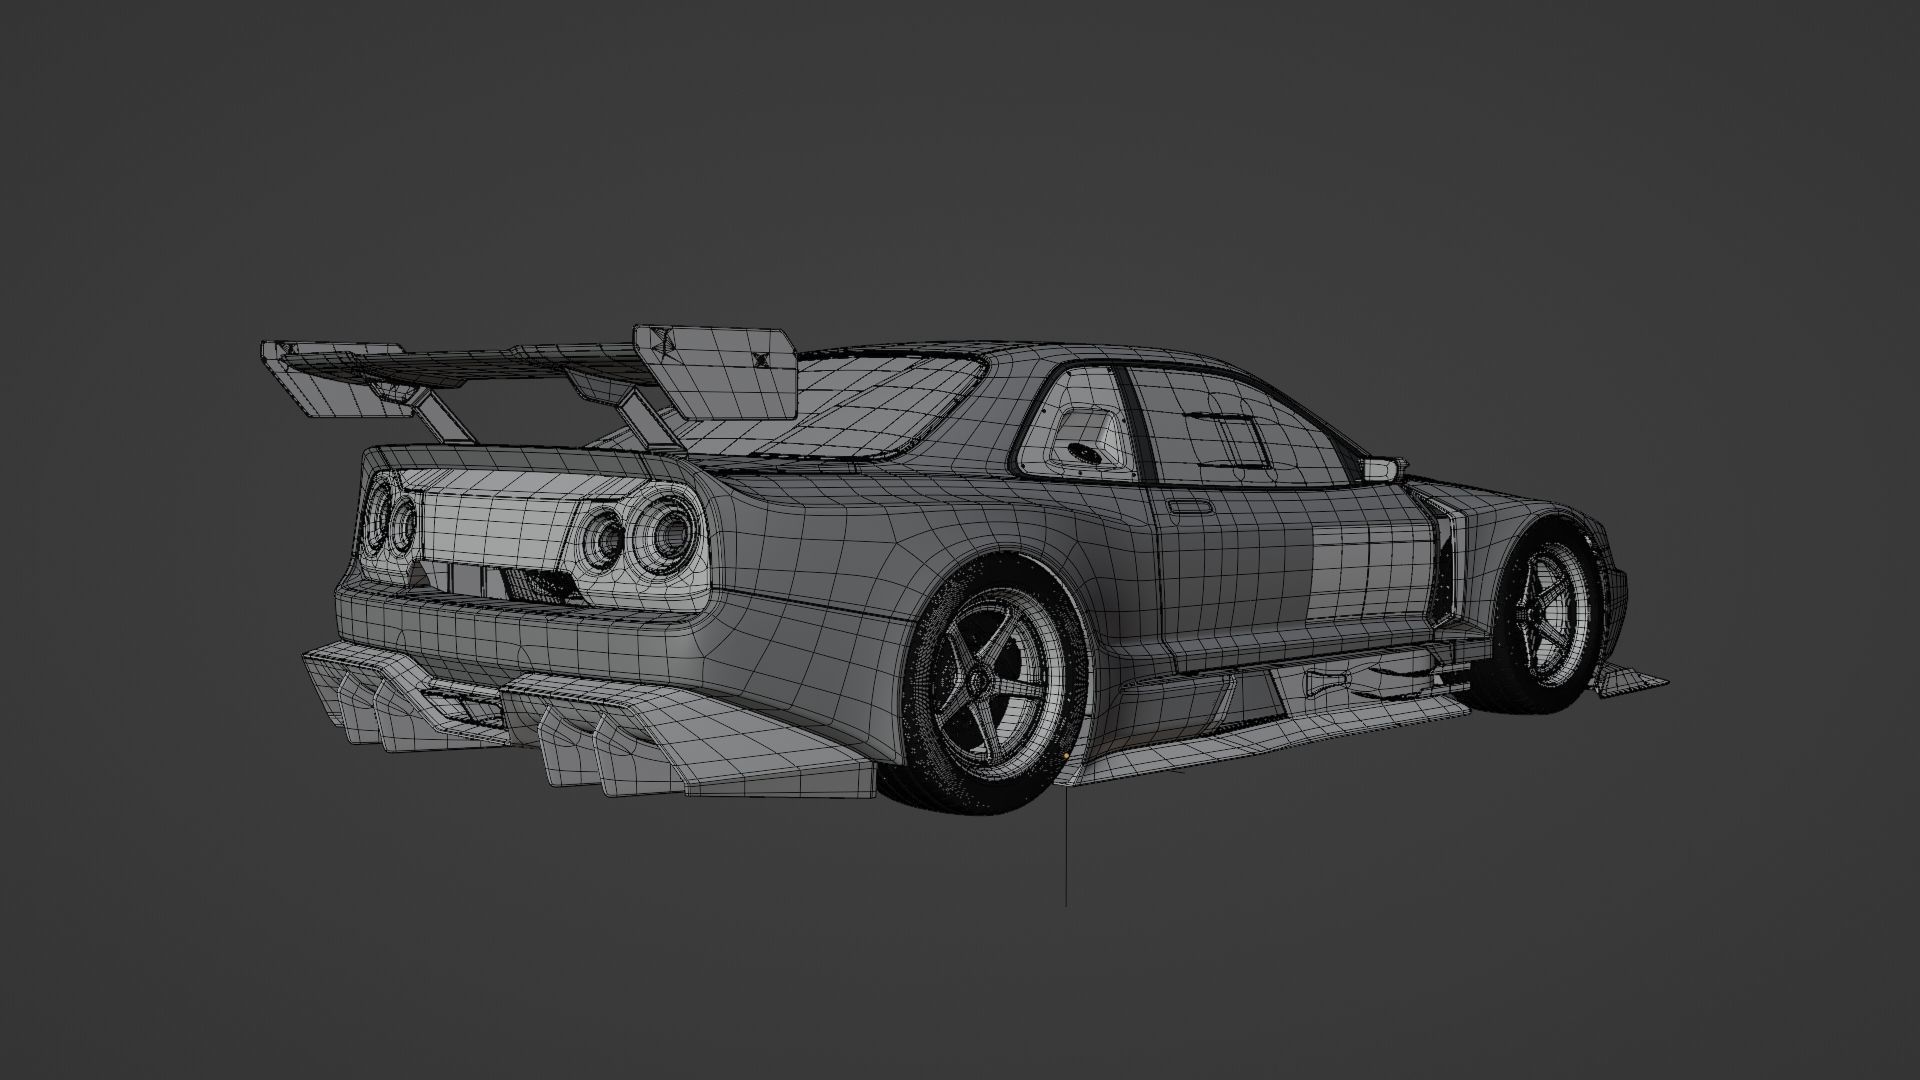The height and width of the screenshot is (1080, 1920).
Task: Select the outermost left round tail light
Action: tap(378, 518)
